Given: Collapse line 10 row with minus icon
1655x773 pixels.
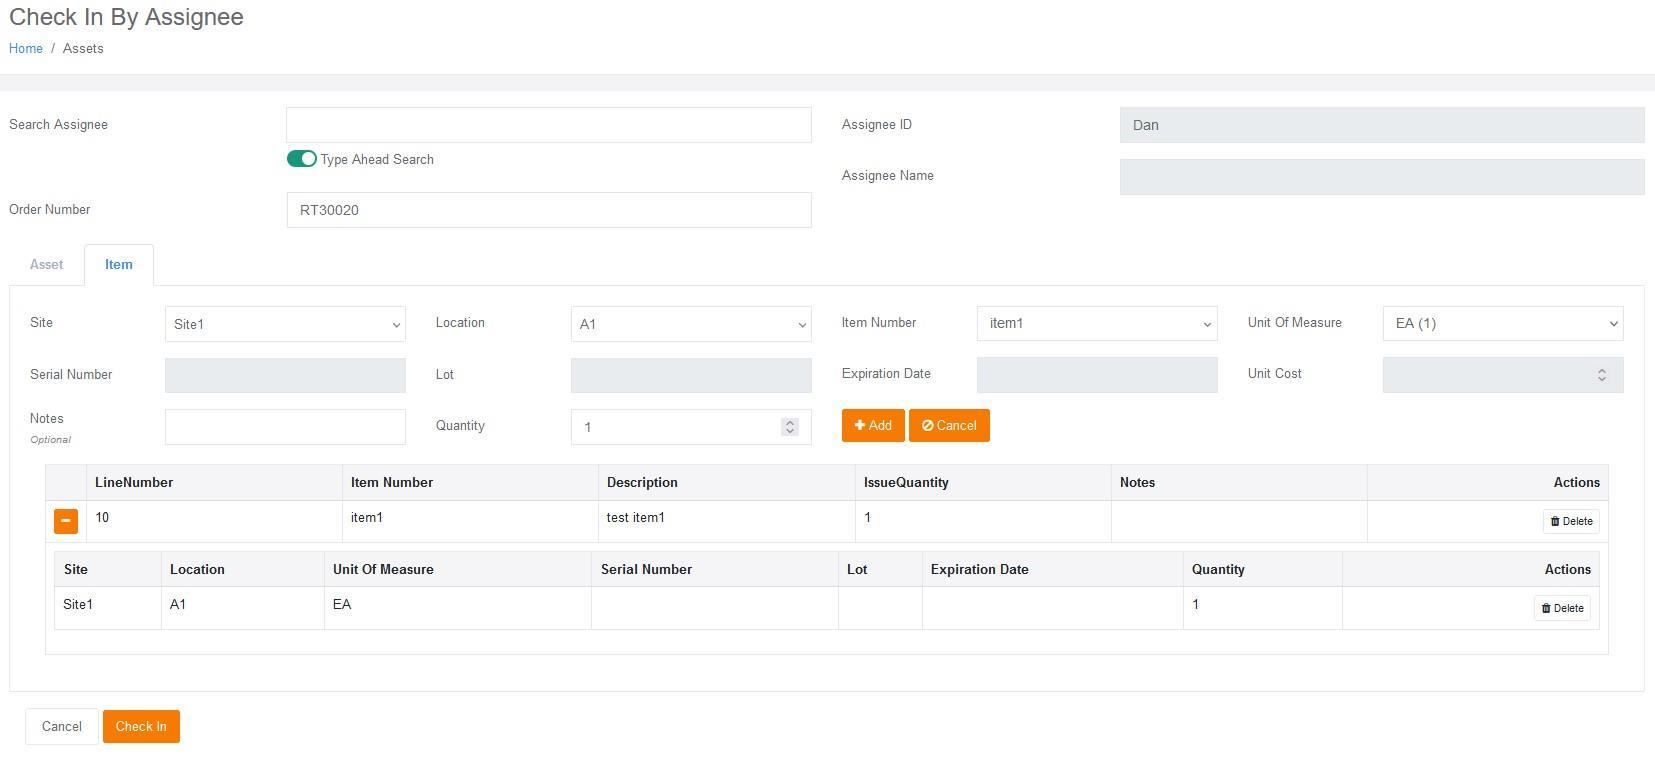Looking at the screenshot, I should click(66, 521).
